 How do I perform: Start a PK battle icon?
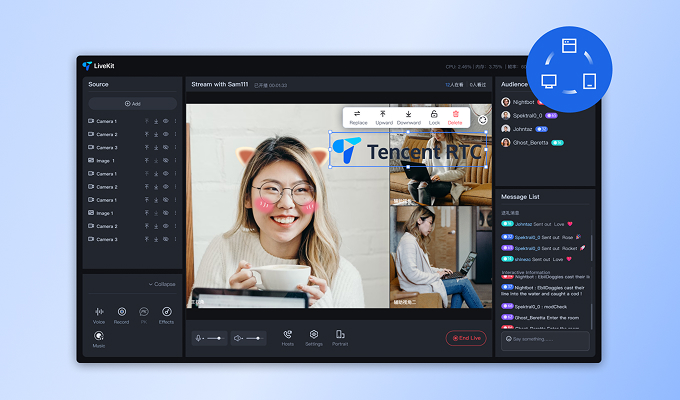144,311
